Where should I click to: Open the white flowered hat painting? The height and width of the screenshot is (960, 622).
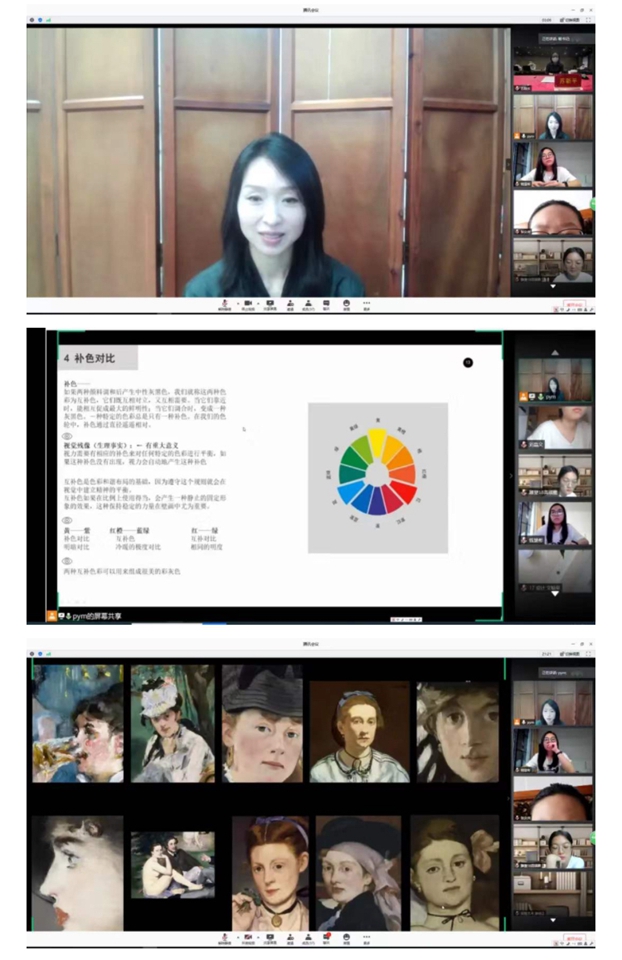click(x=173, y=724)
